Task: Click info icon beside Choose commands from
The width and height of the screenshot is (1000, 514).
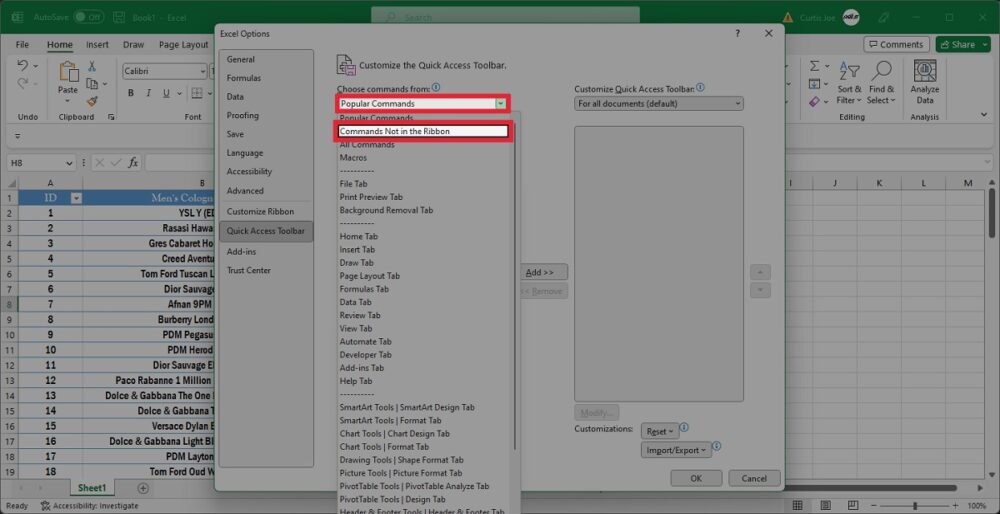Action: coord(436,88)
